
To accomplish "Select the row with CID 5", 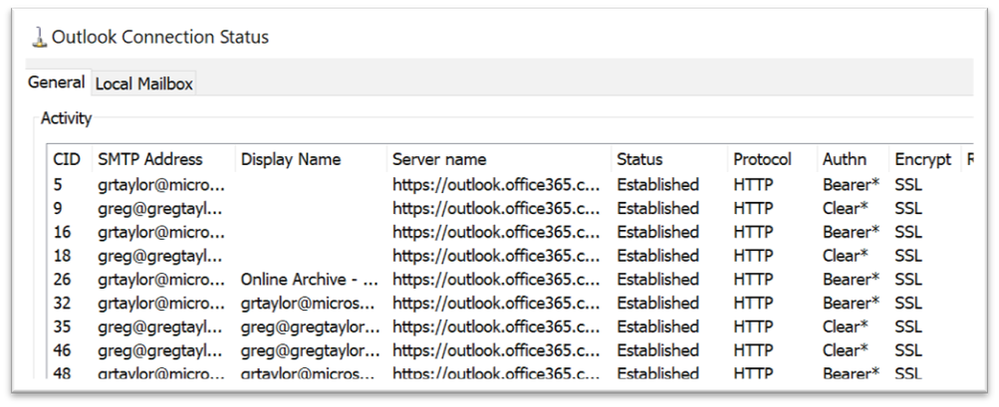I will click(510, 185).
